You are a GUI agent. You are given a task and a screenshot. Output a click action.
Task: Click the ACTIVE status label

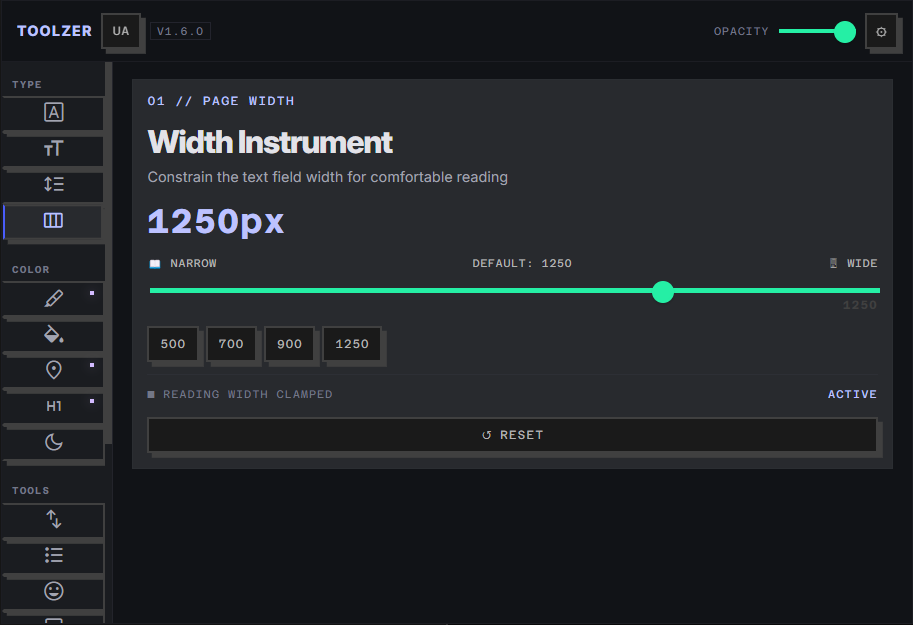point(852,394)
